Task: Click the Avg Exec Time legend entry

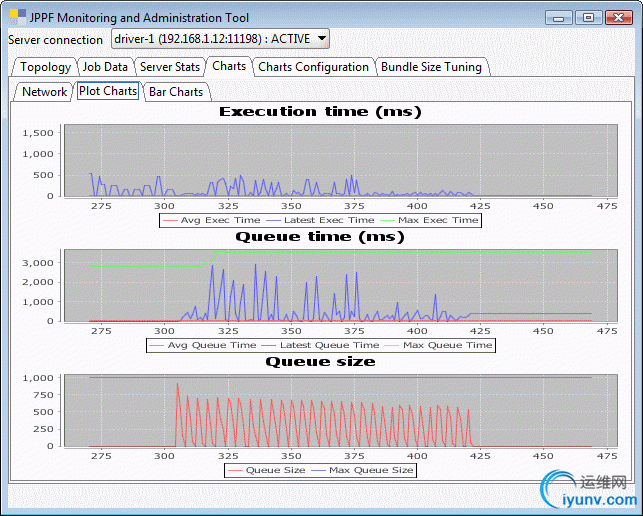Action: pyautogui.click(x=212, y=220)
